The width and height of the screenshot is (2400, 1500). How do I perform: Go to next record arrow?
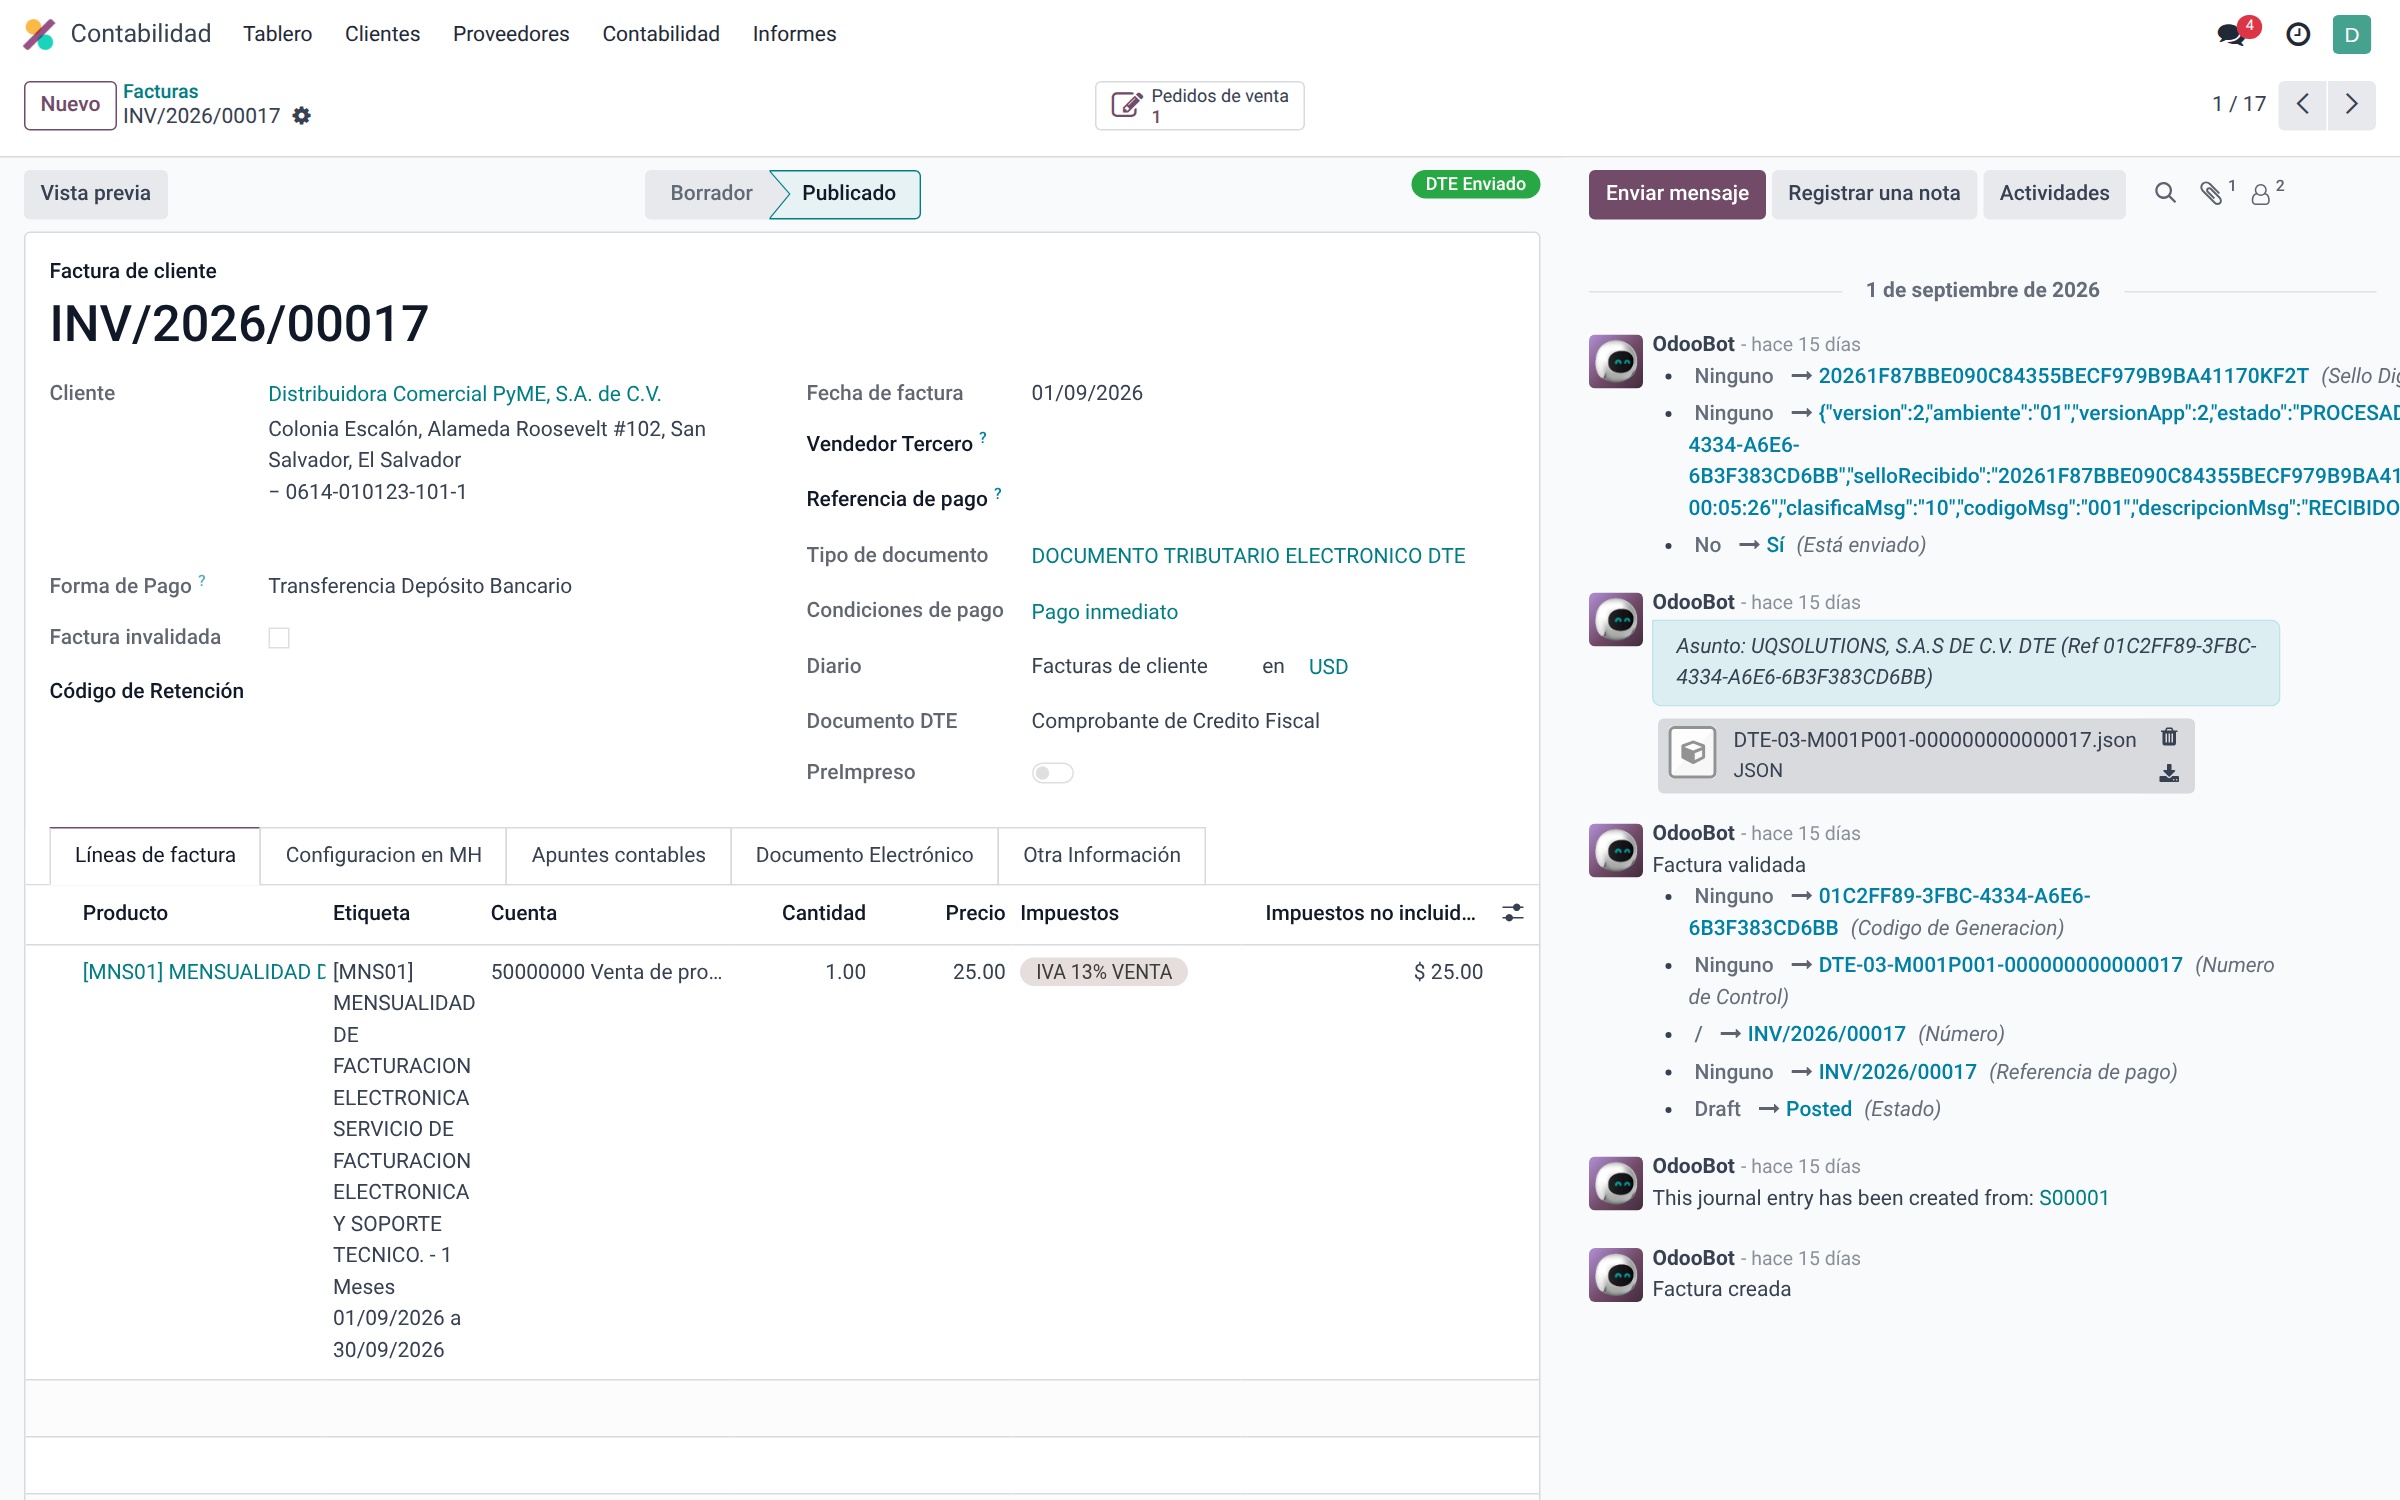[2351, 104]
